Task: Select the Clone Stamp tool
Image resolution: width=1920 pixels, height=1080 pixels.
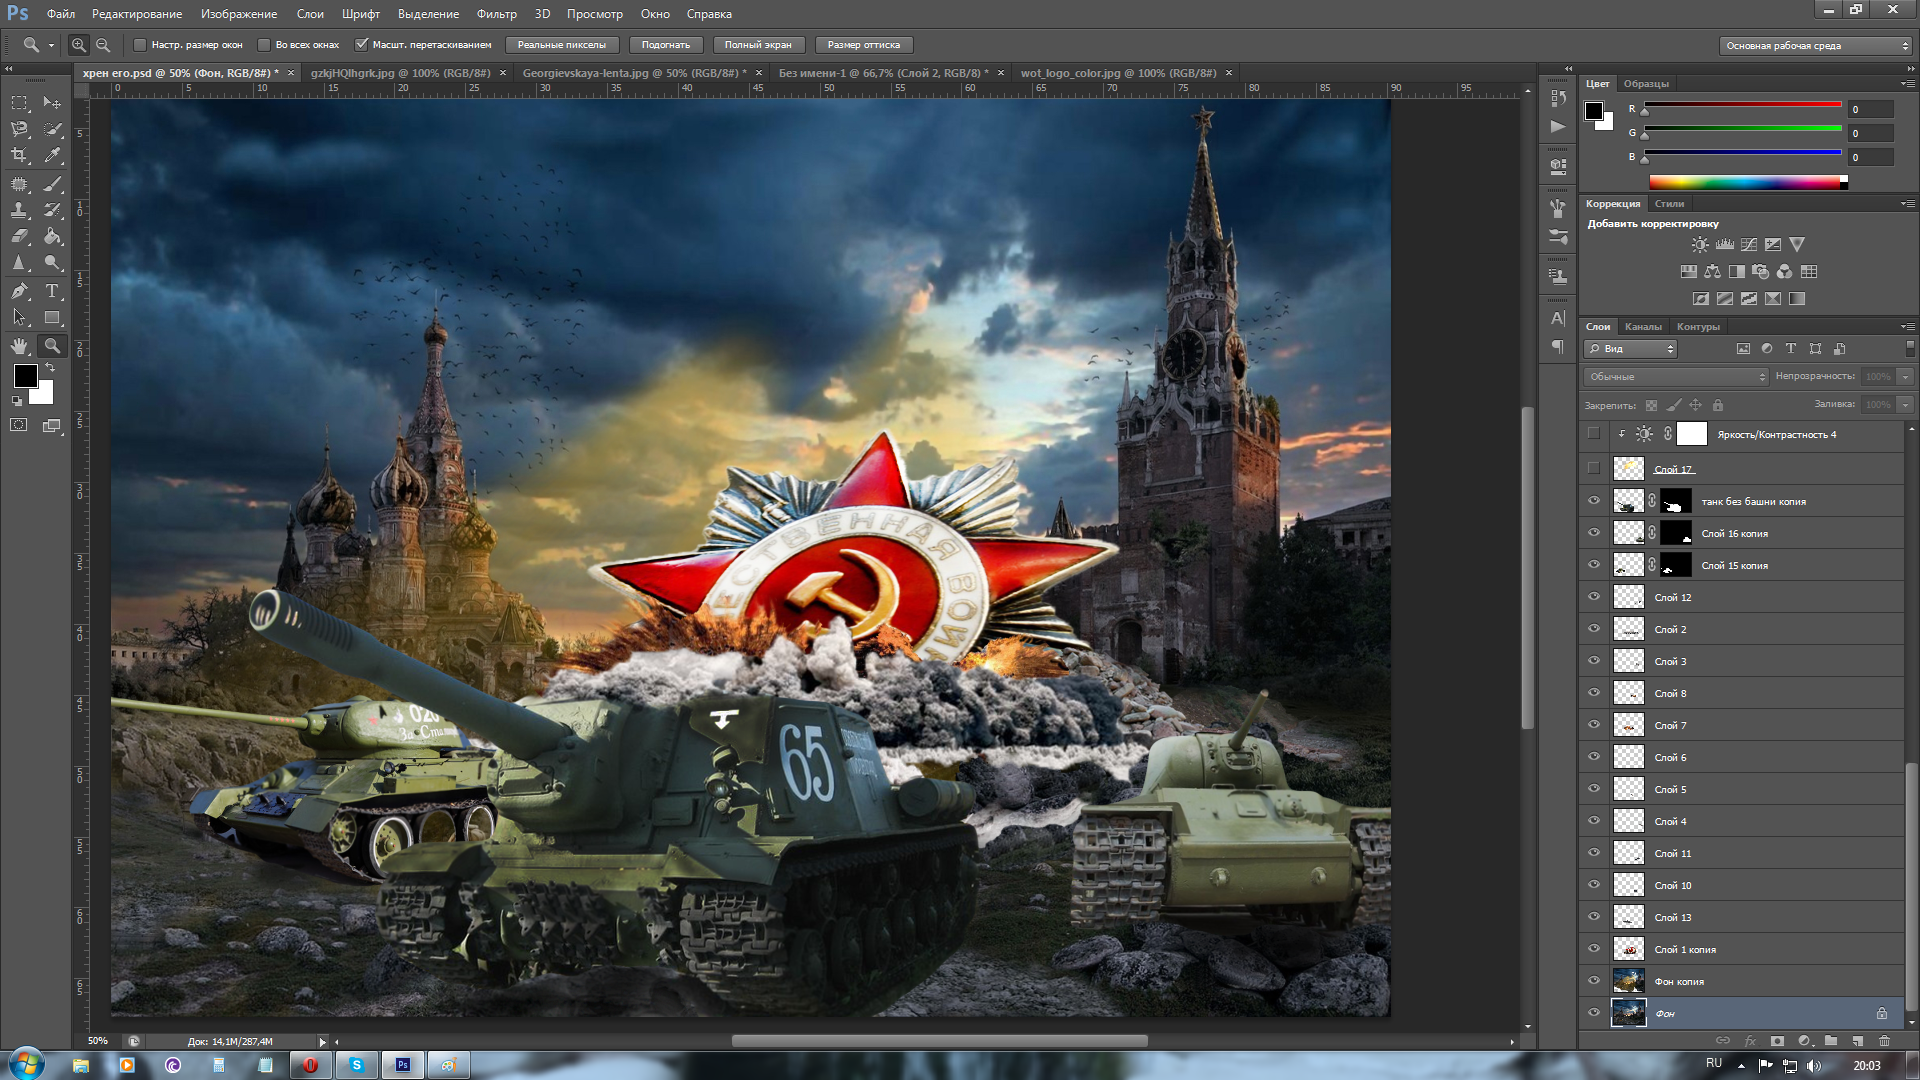Action: coord(19,210)
